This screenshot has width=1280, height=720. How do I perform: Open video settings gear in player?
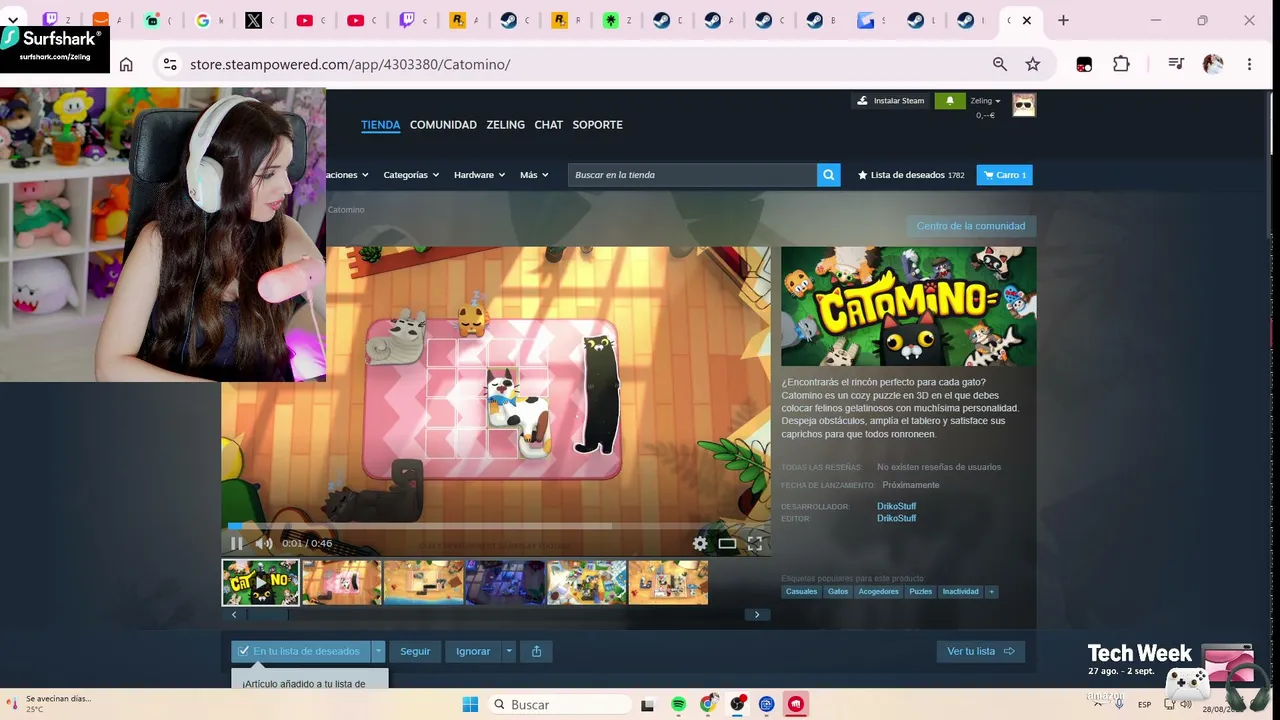click(x=700, y=543)
